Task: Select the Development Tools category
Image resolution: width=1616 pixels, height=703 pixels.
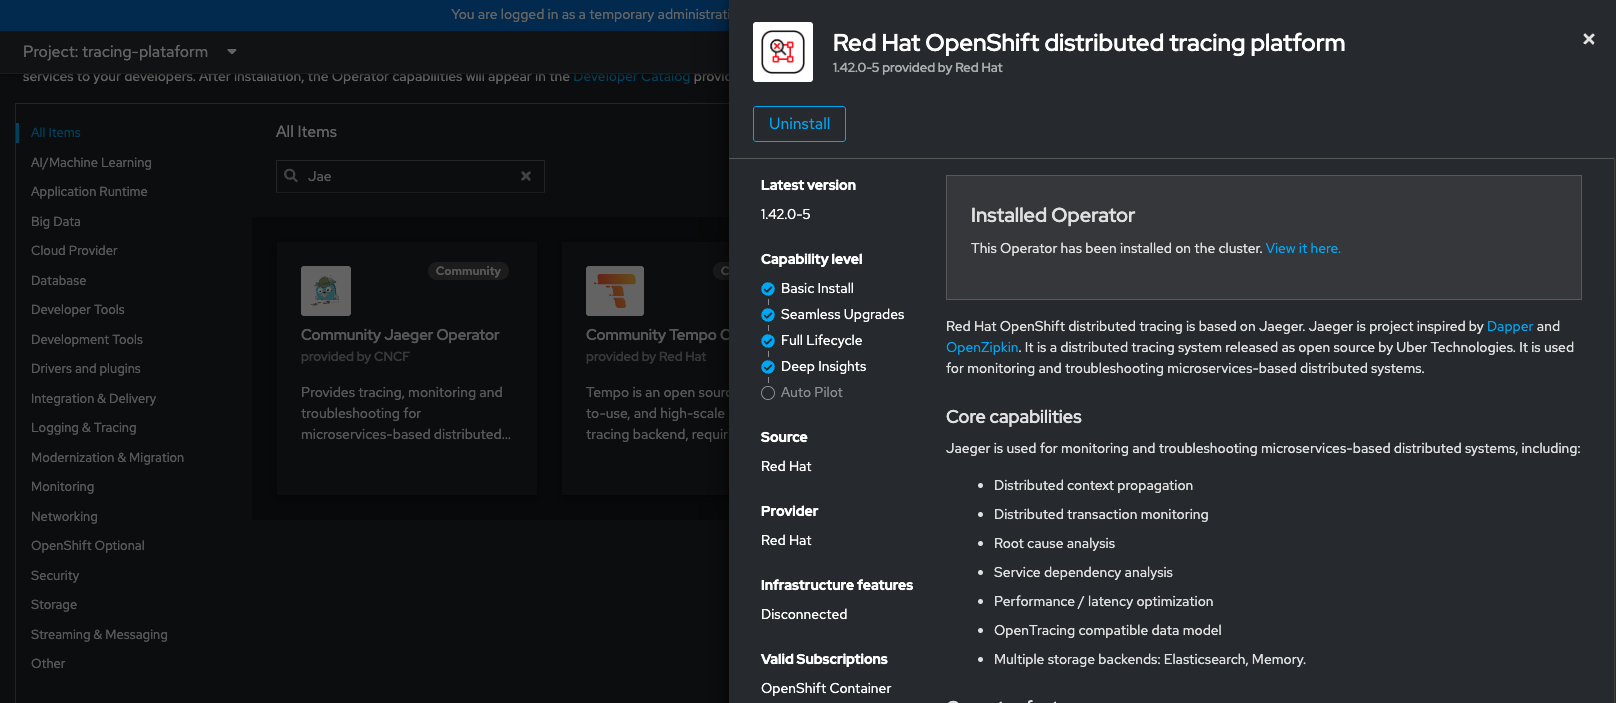Action: click(87, 339)
